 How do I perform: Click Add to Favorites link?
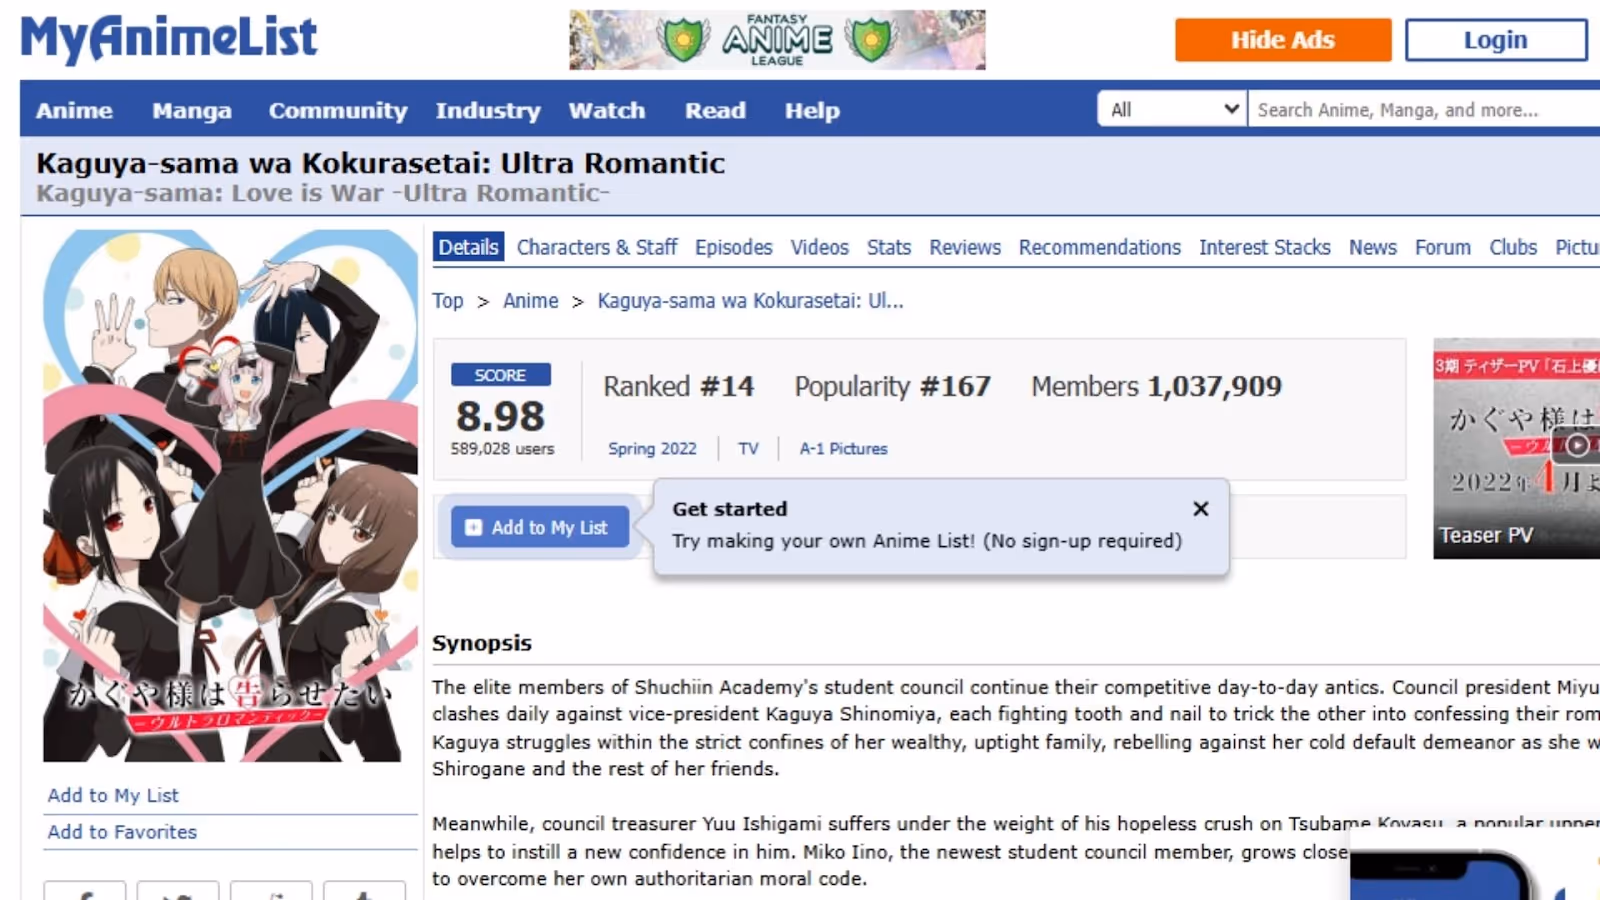click(x=122, y=832)
